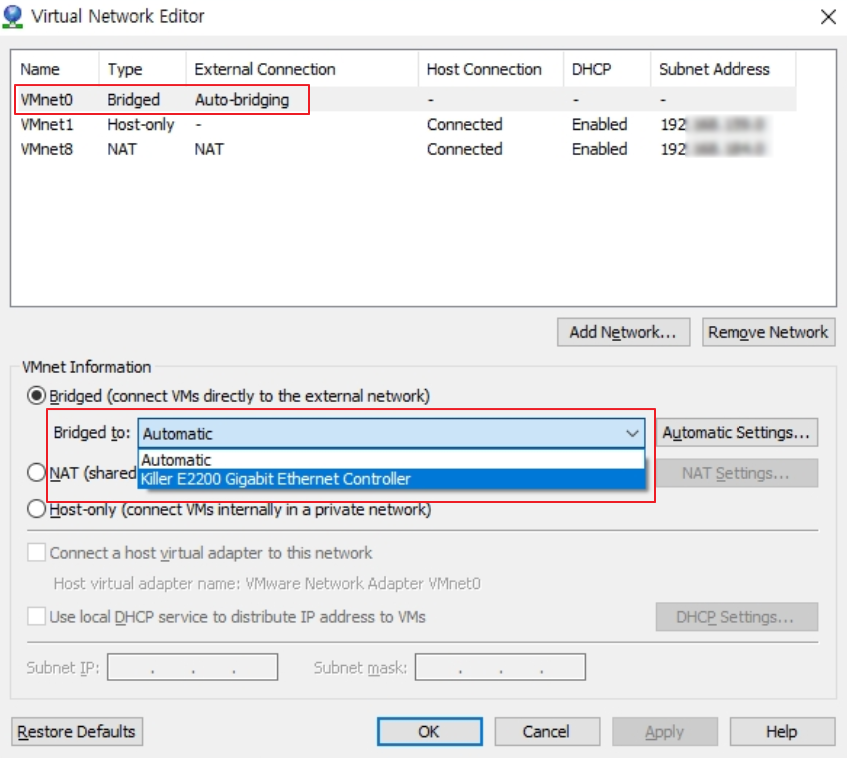
Task: Open DHCP Settings
Action: [x=737, y=616]
